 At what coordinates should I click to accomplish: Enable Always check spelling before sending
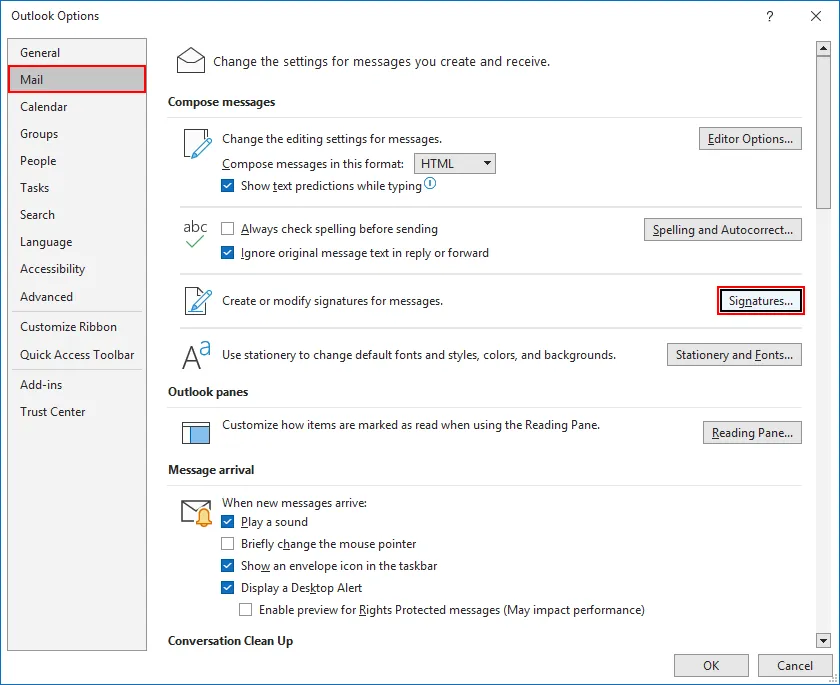(227, 228)
